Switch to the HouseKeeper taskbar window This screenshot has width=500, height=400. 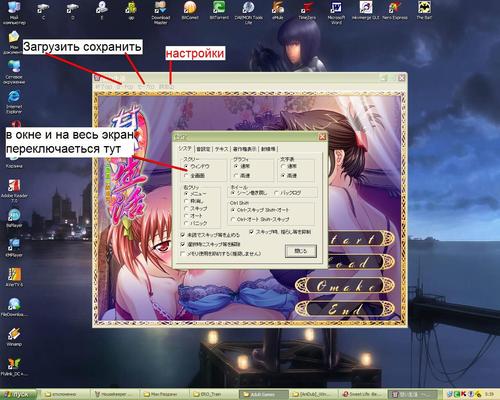point(115,394)
